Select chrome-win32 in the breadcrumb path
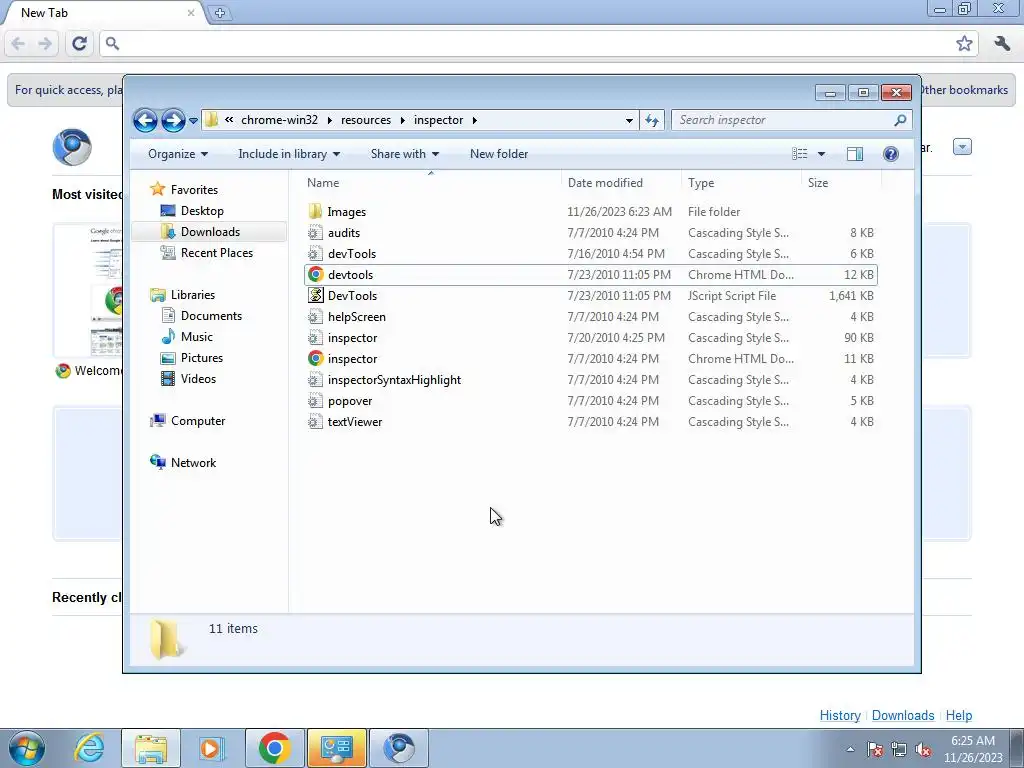The width and height of the screenshot is (1024, 768). [x=280, y=120]
